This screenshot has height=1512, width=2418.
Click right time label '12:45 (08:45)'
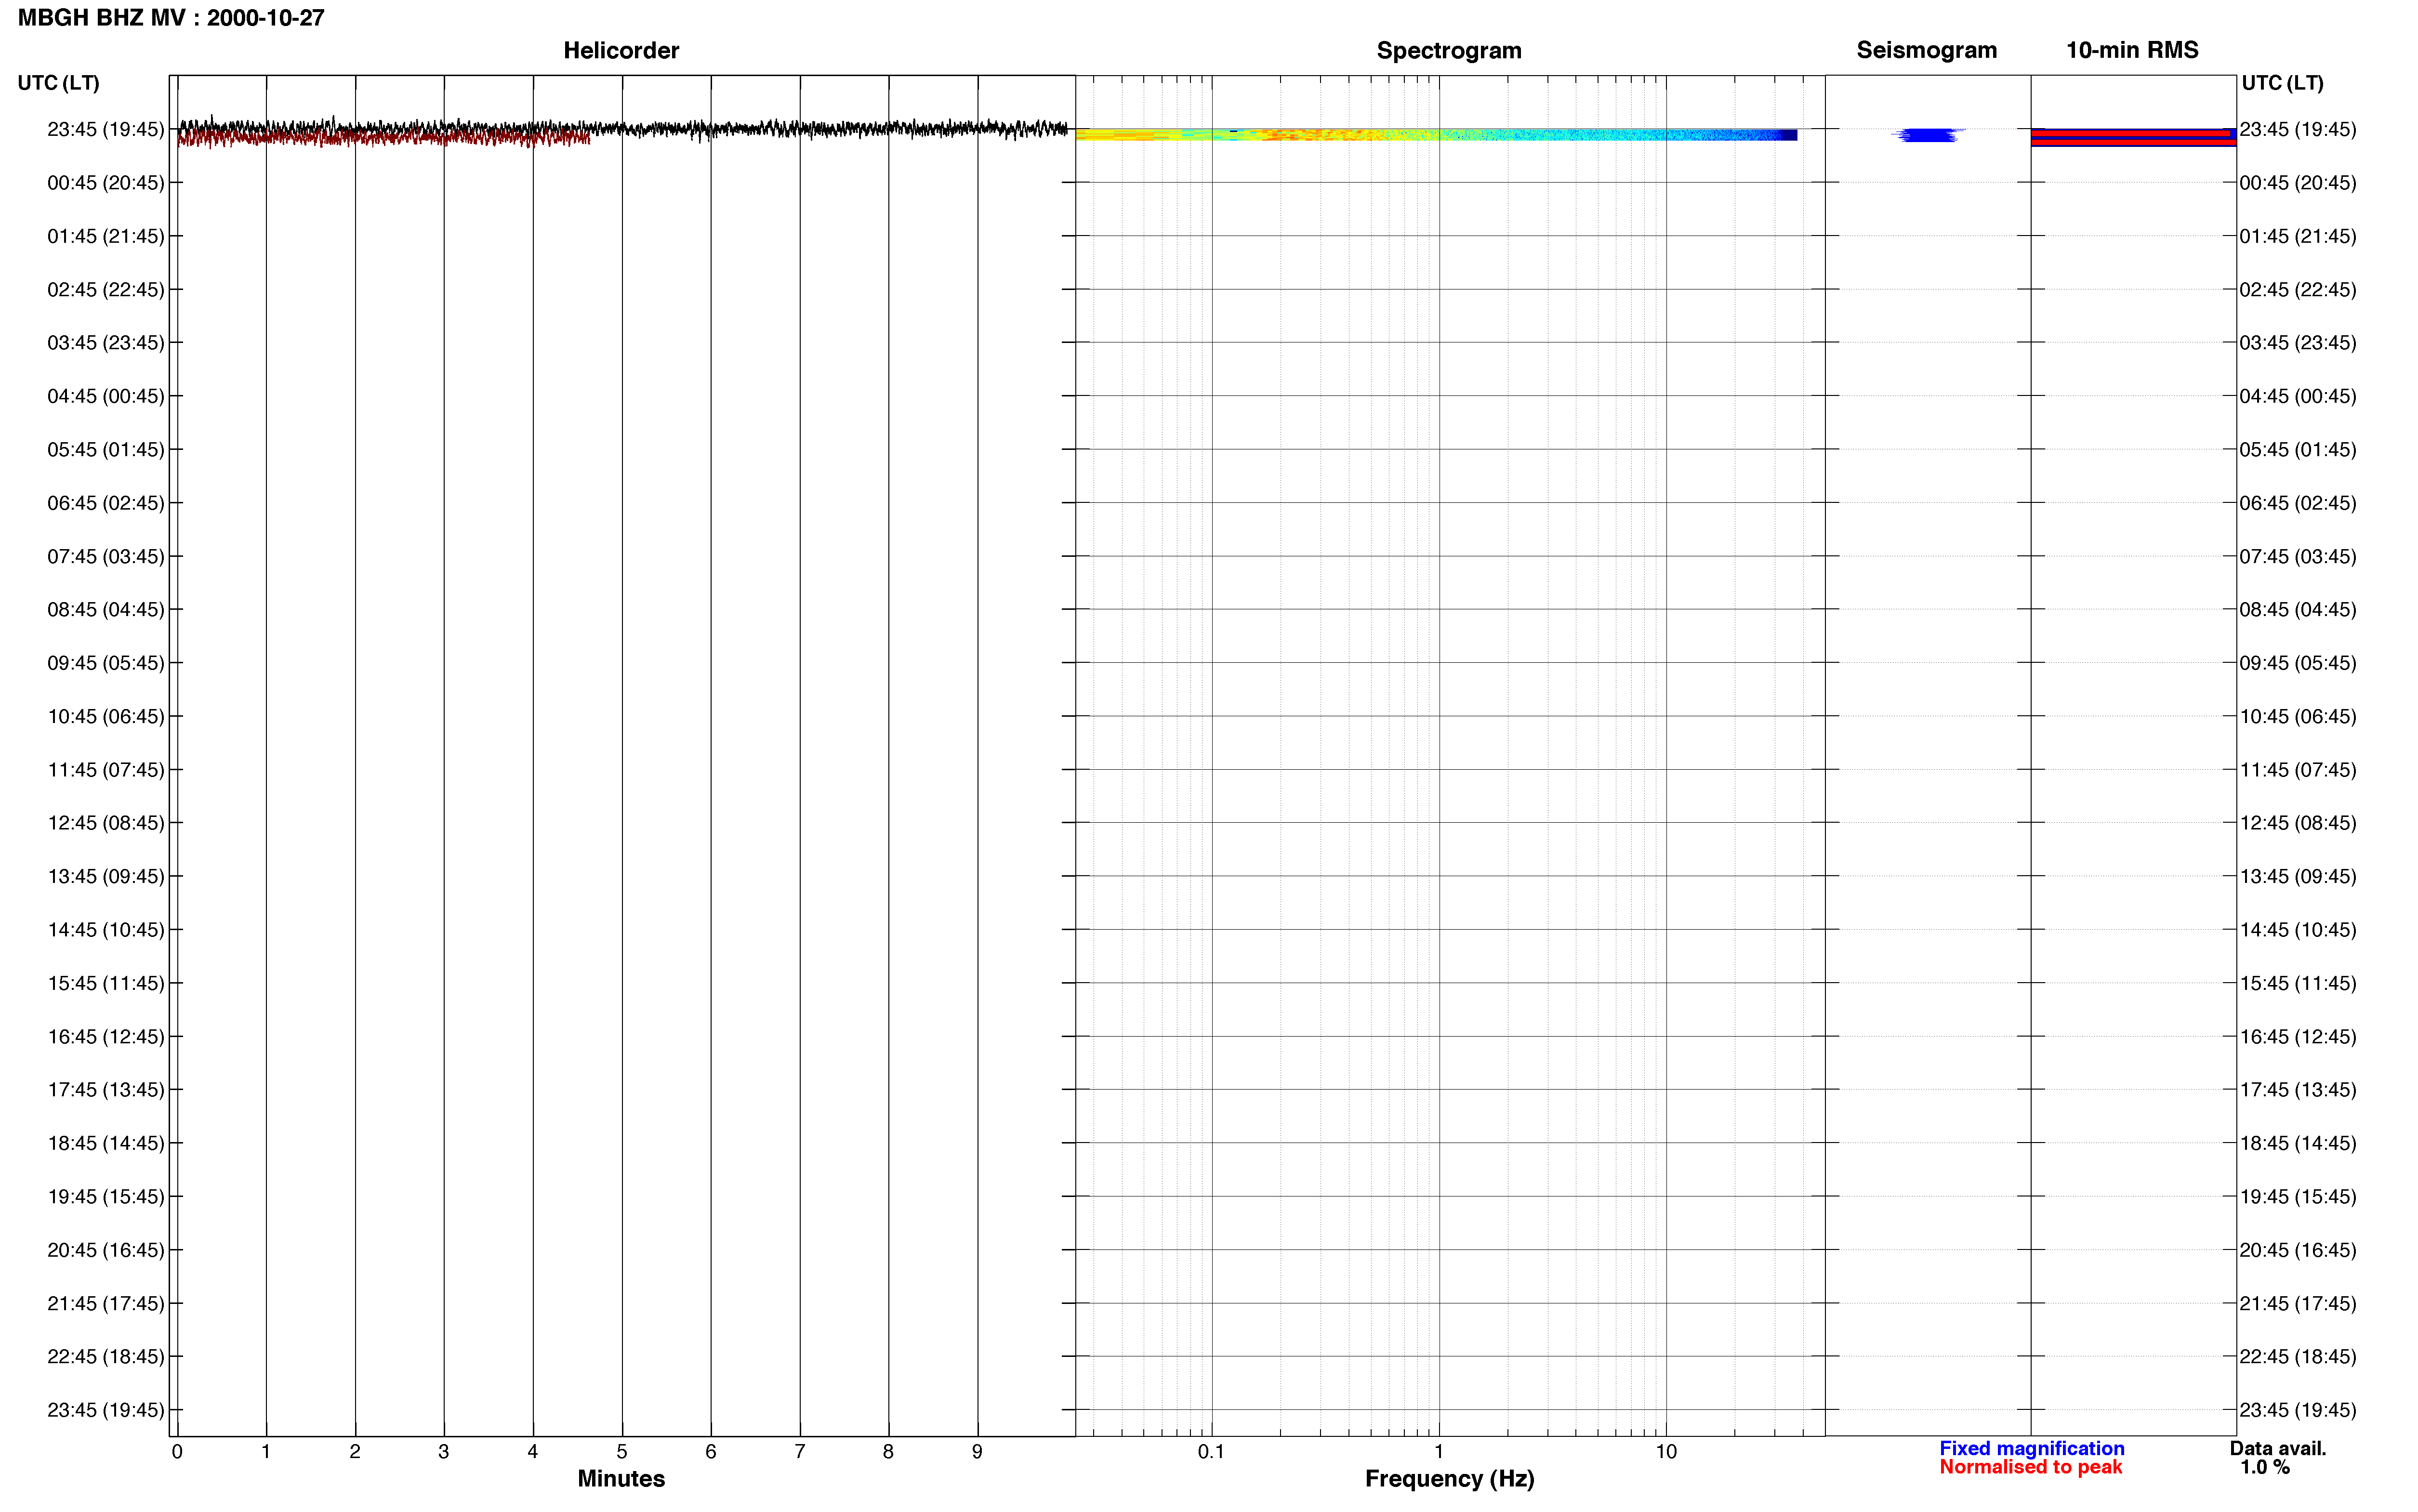[2298, 823]
